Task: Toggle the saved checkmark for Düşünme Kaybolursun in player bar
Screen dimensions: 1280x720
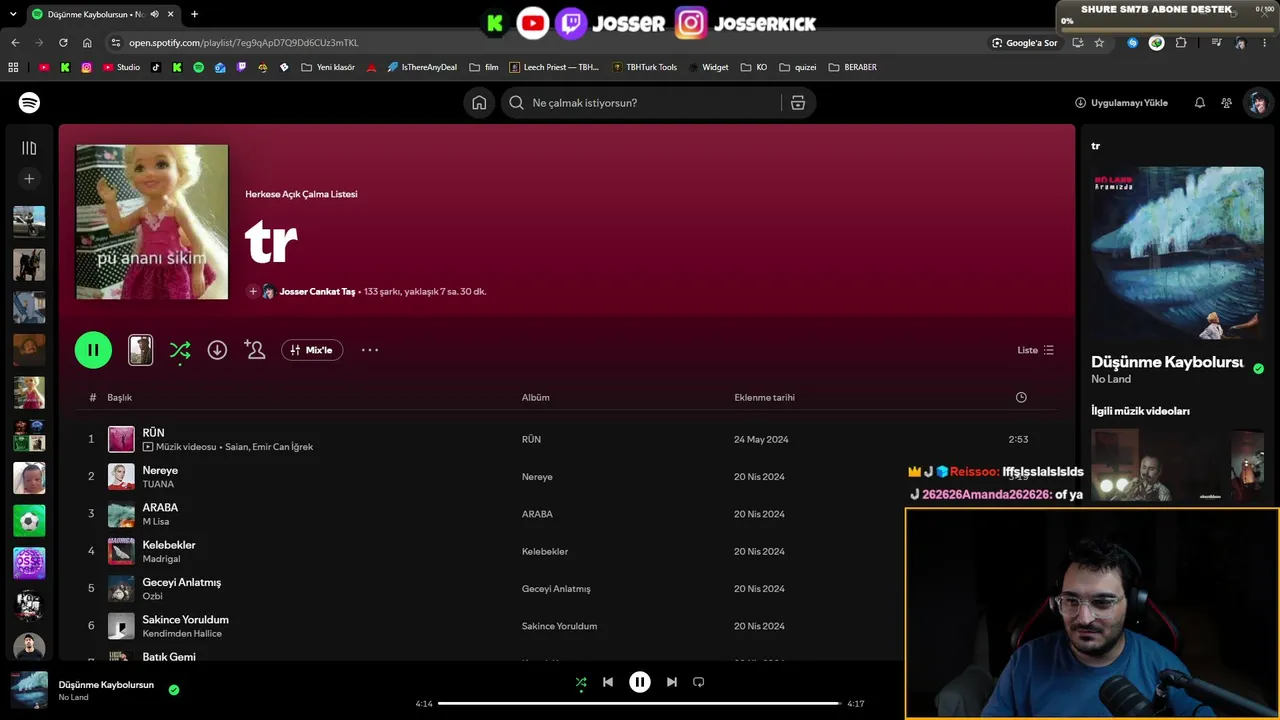Action: coord(174,689)
